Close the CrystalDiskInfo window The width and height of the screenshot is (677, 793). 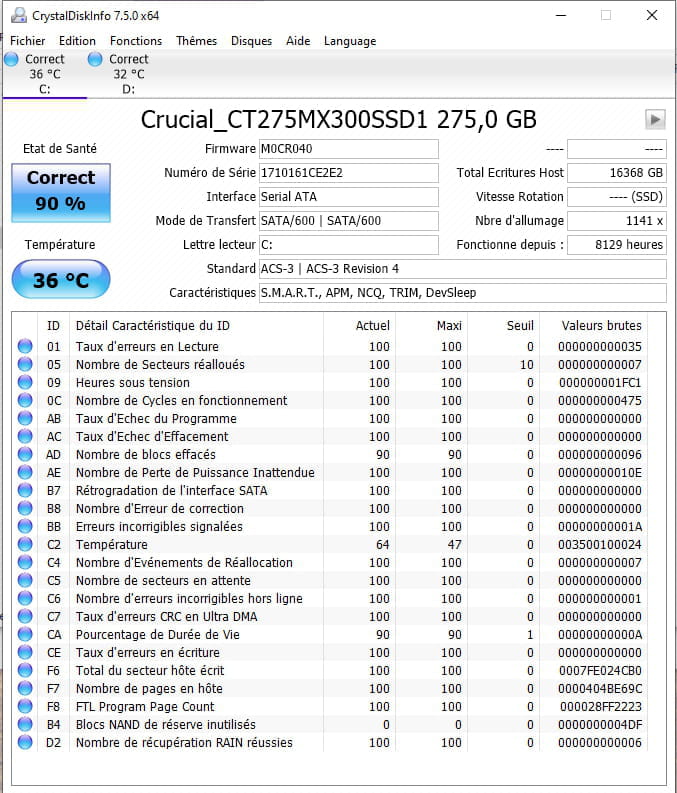(652, 16)
